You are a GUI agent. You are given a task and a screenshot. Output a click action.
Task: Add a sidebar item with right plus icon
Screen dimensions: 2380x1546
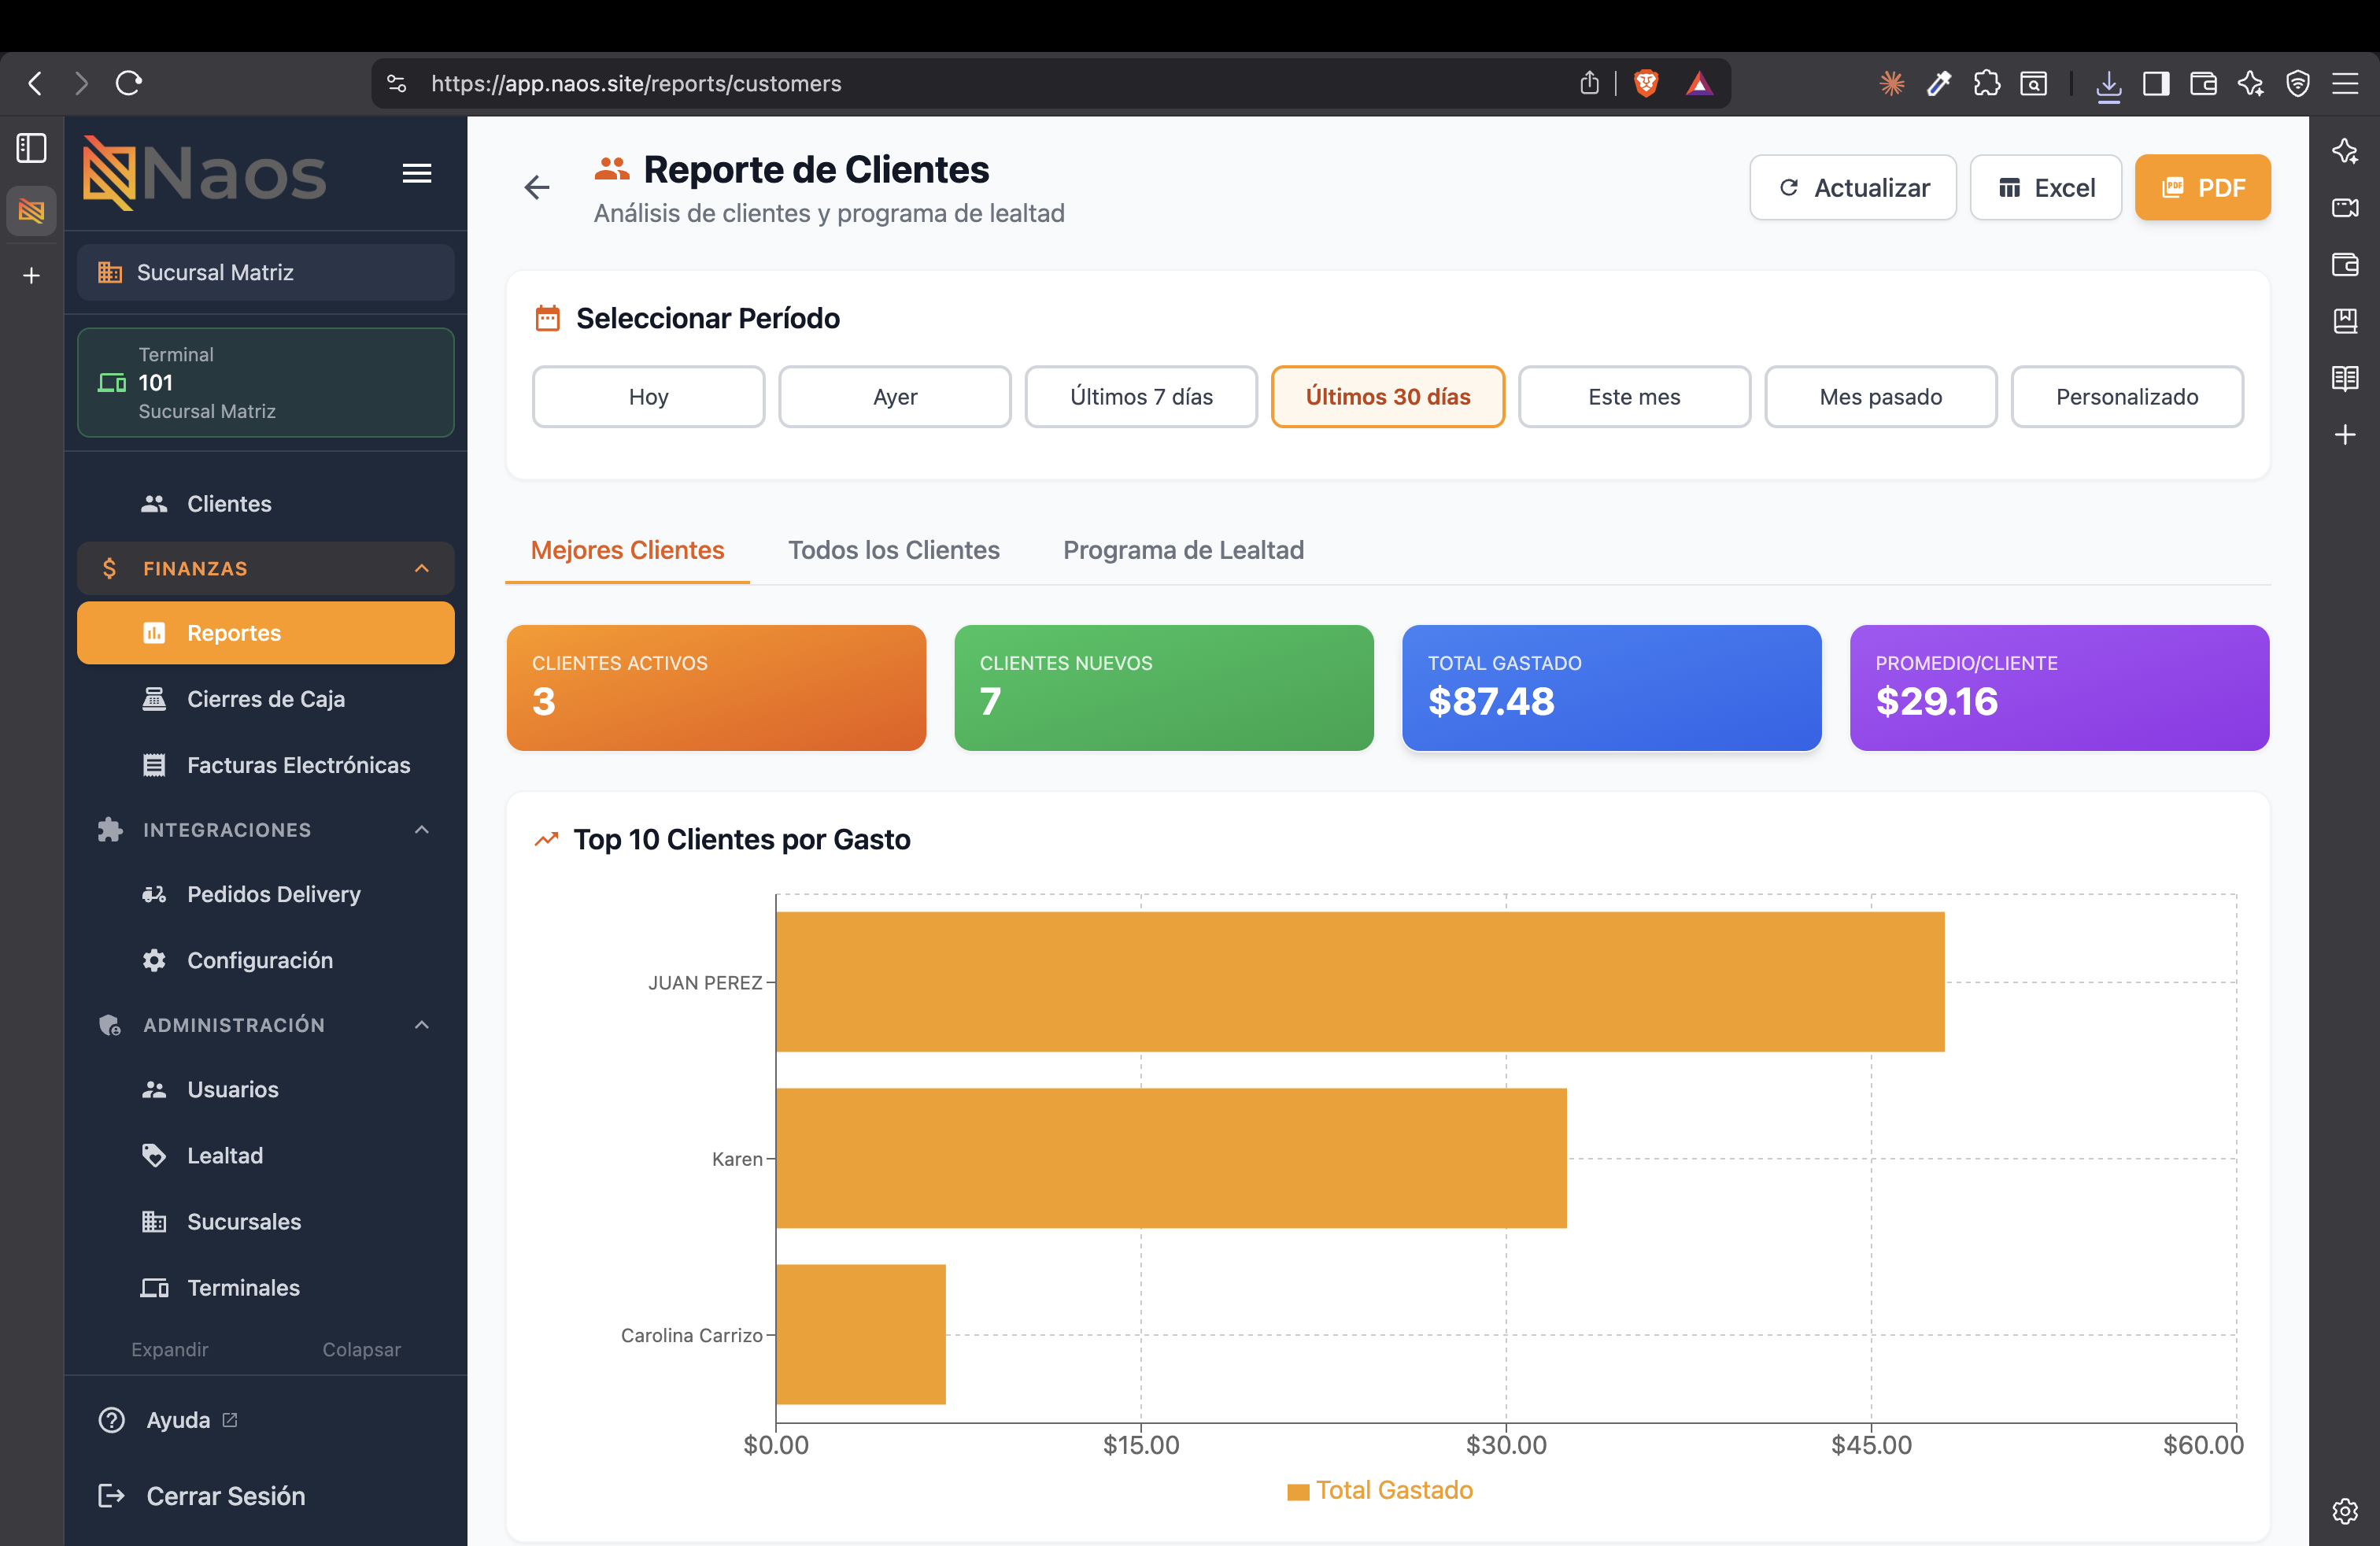pos(2344,435)
